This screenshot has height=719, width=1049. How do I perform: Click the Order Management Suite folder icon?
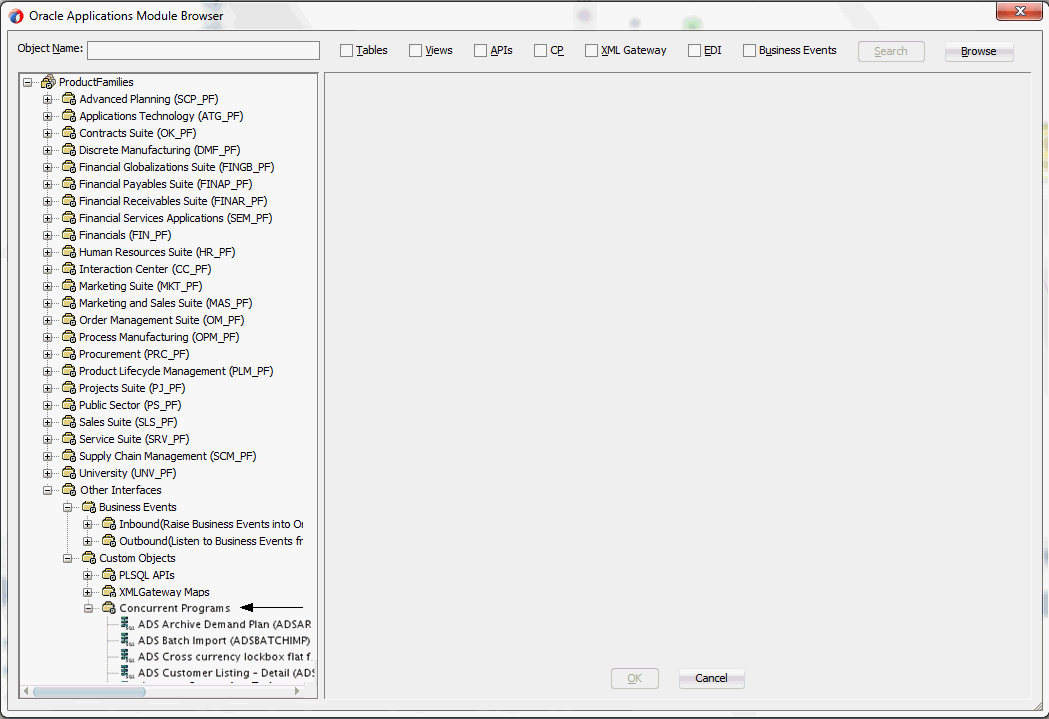69,320
